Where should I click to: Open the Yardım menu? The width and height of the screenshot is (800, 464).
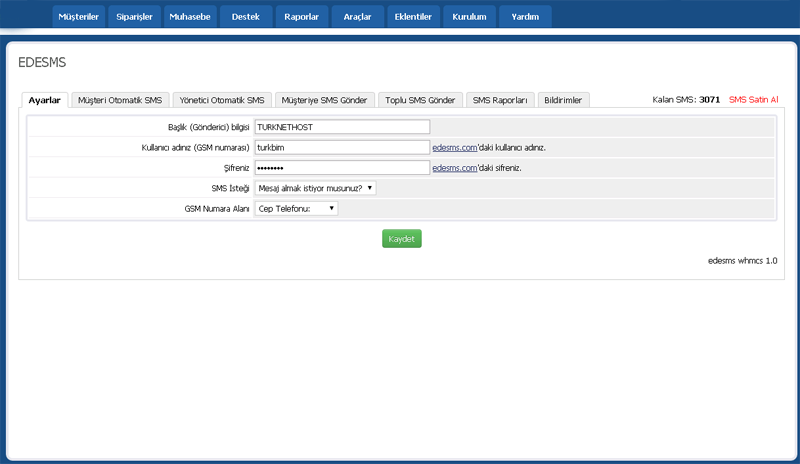[x=525, y=17]
